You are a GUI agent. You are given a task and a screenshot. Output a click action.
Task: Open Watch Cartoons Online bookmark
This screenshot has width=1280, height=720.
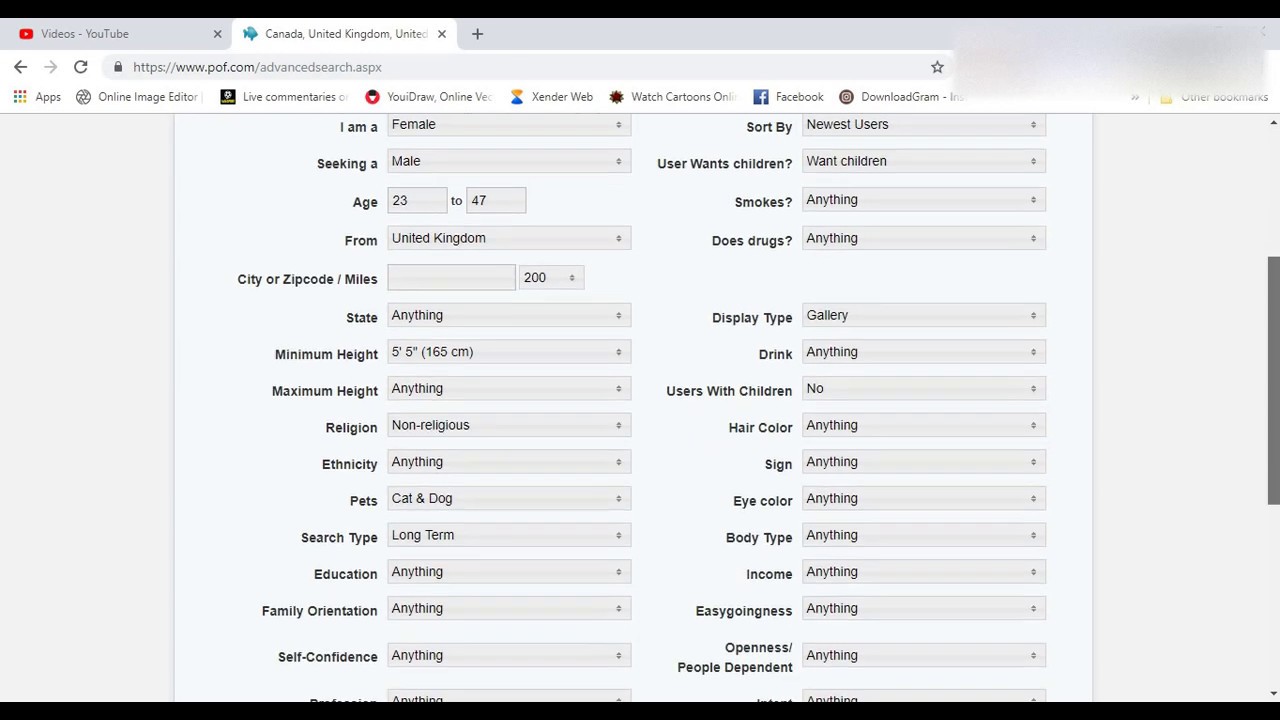click(x=673, y=97)
